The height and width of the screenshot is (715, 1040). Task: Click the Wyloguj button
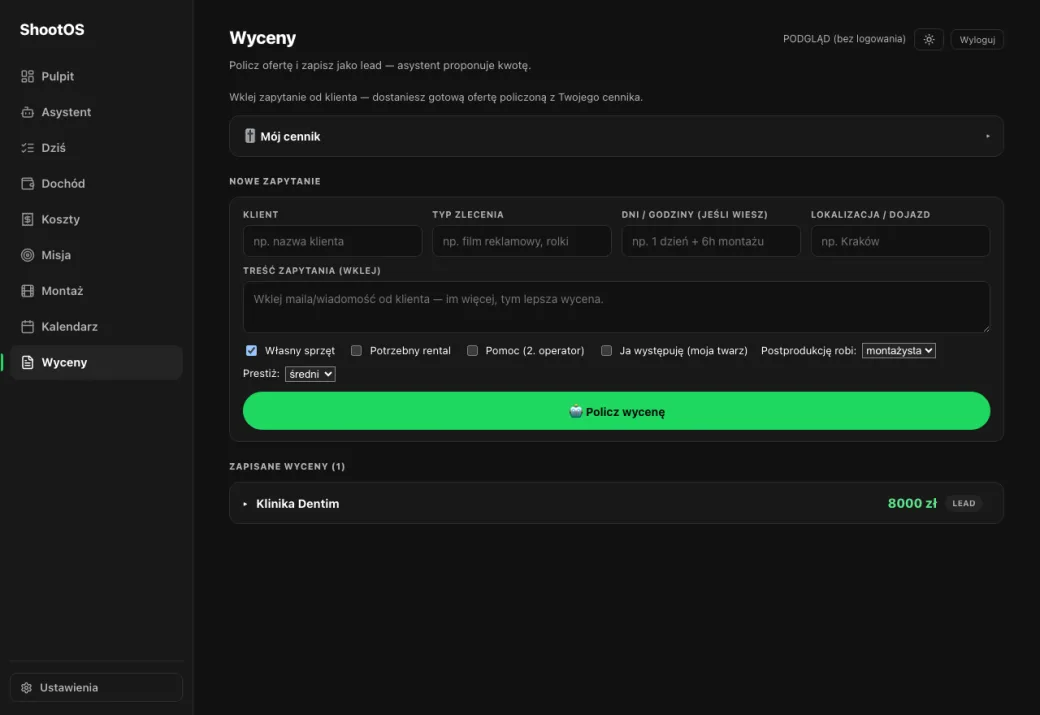977,40
